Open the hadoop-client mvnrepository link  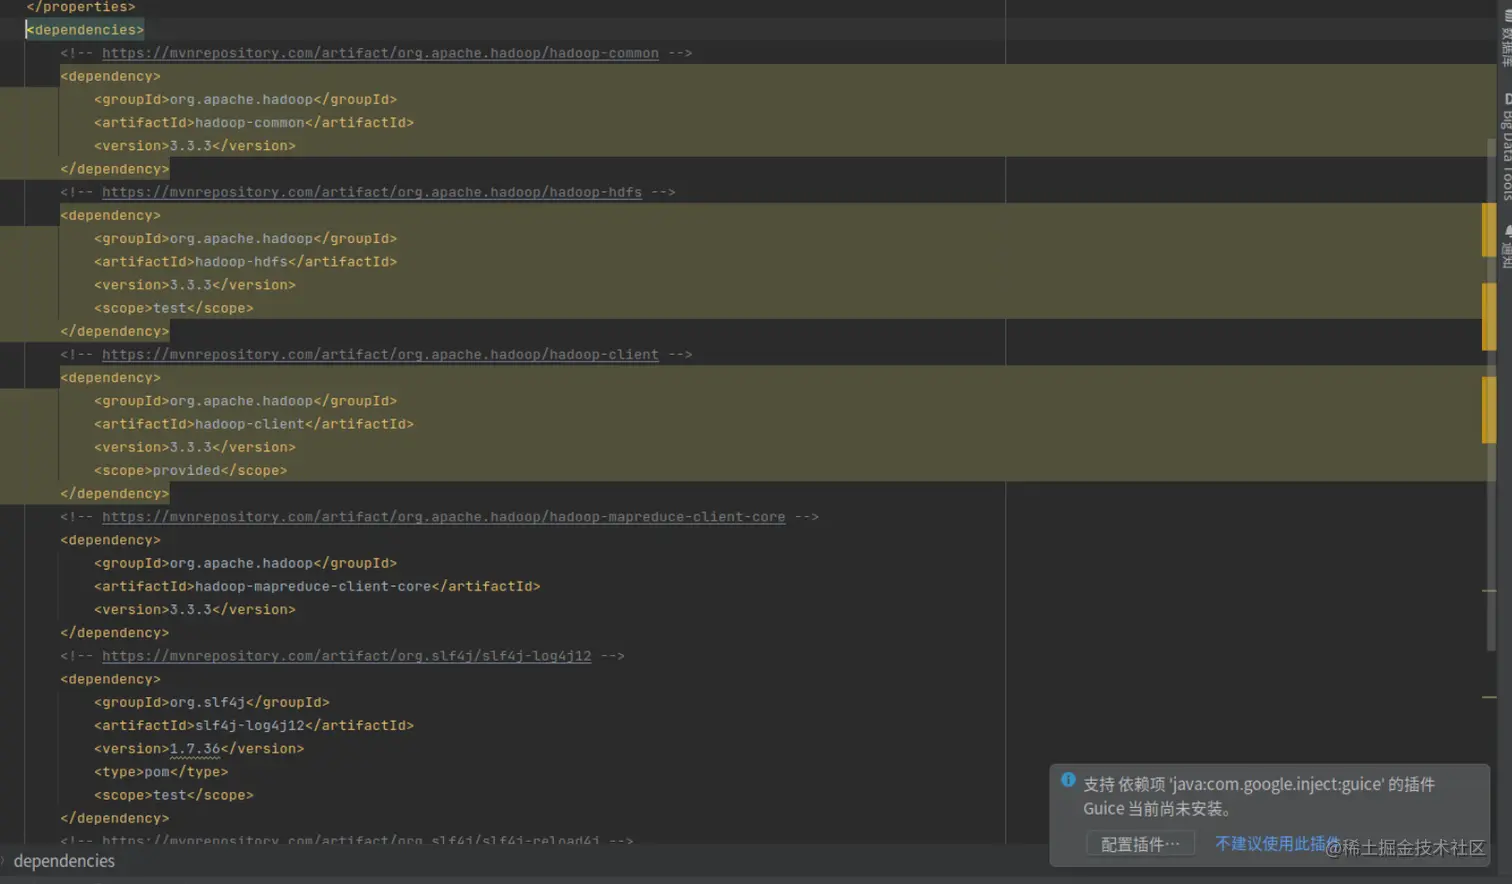380,354
